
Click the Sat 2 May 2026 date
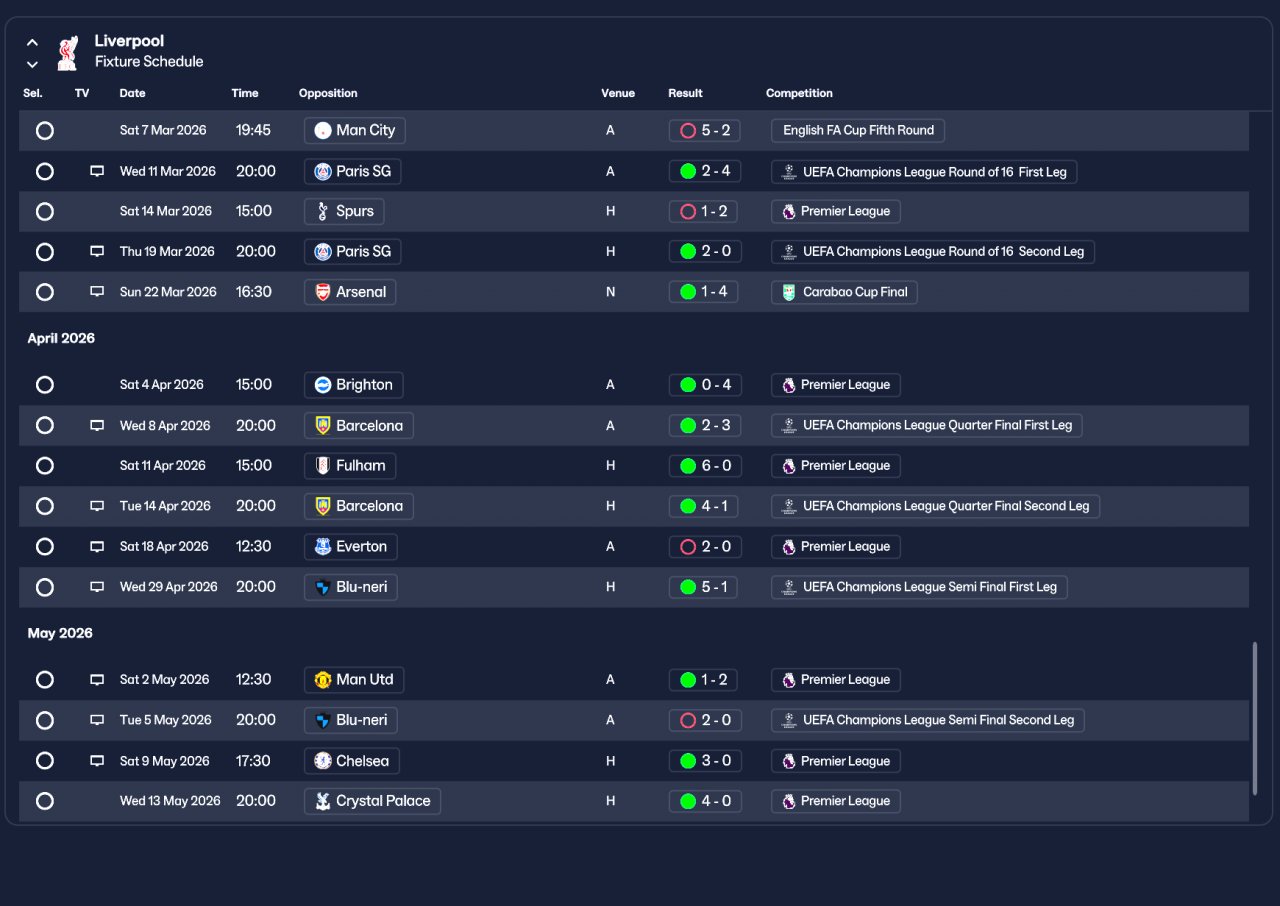pos(165,680)
